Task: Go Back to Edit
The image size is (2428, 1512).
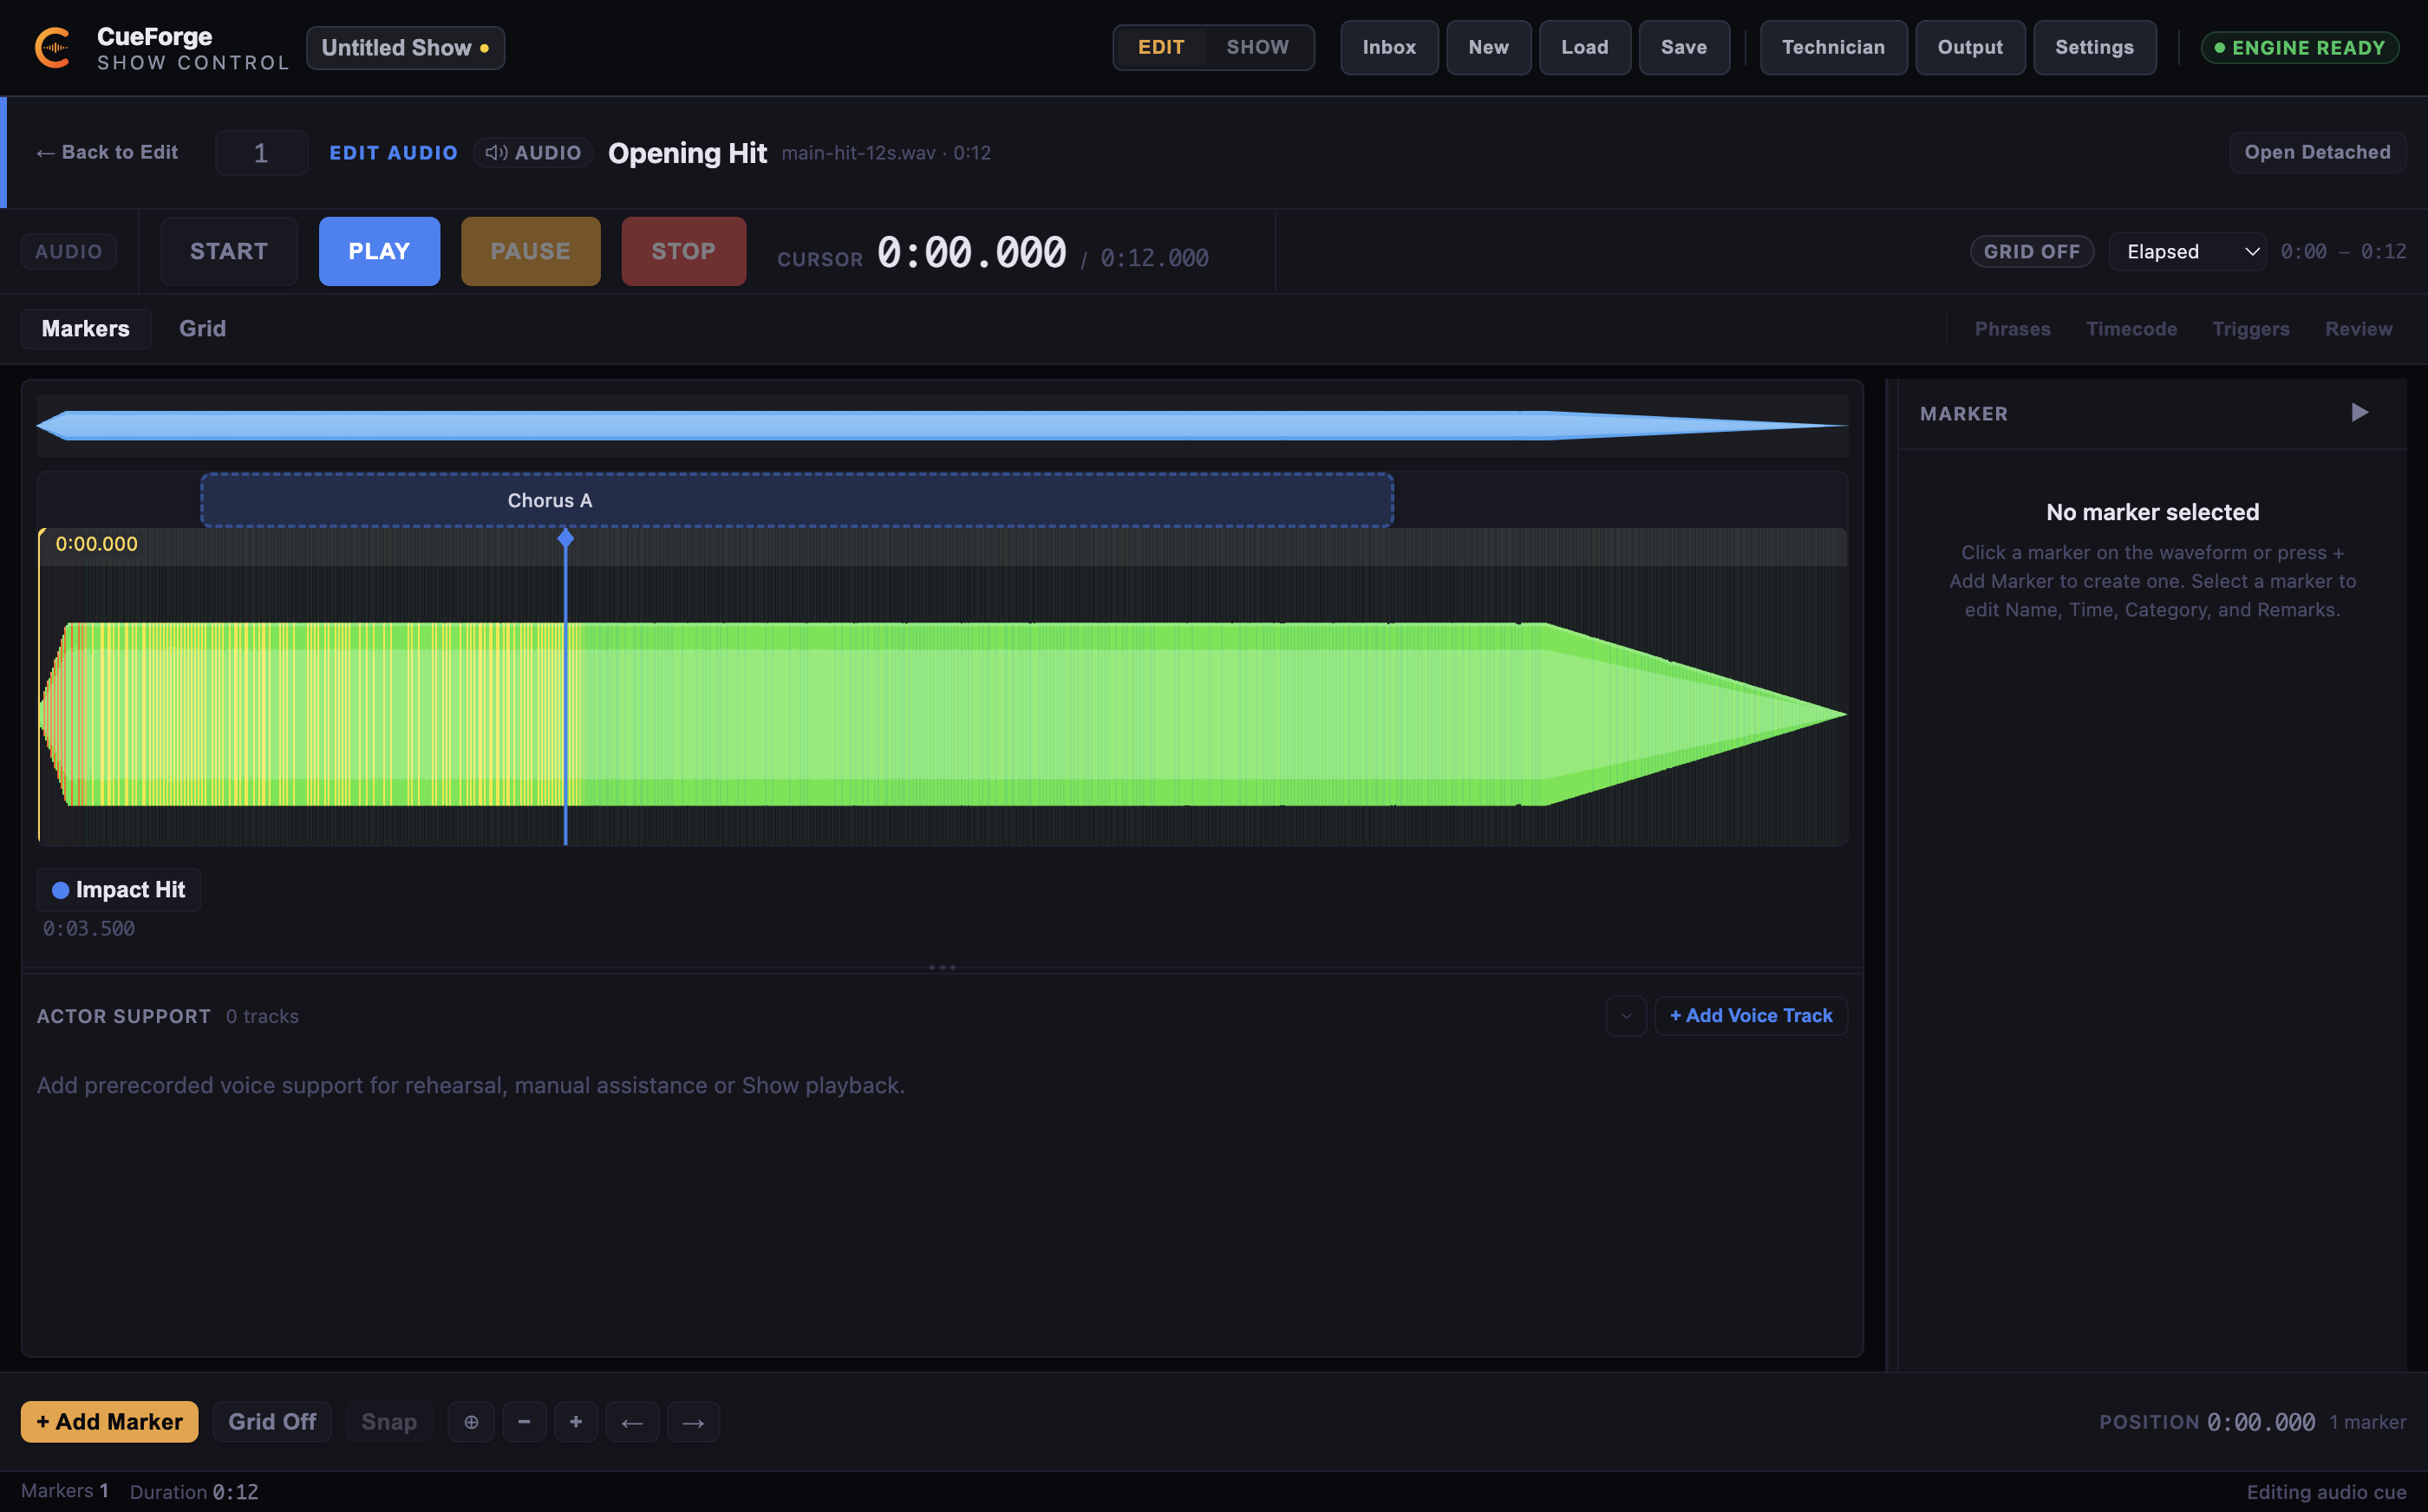Action: click(107, 152)
